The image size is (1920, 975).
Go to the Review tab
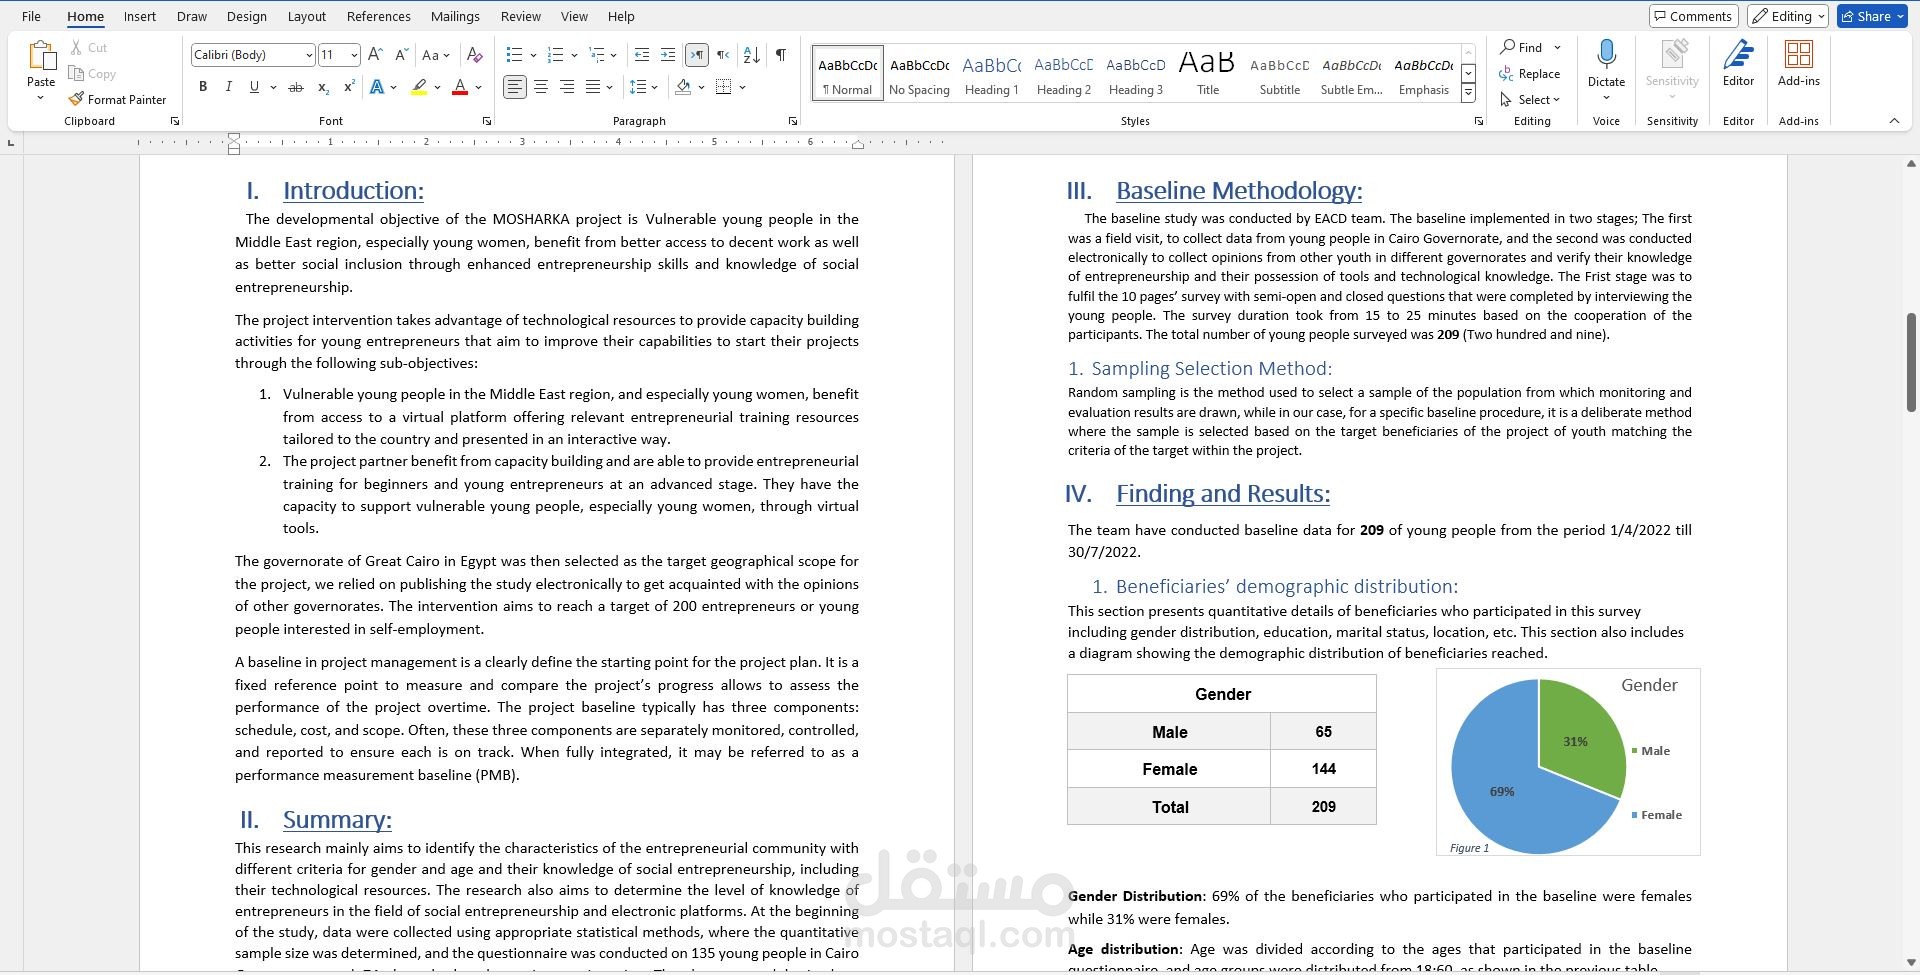click(520, 16)
